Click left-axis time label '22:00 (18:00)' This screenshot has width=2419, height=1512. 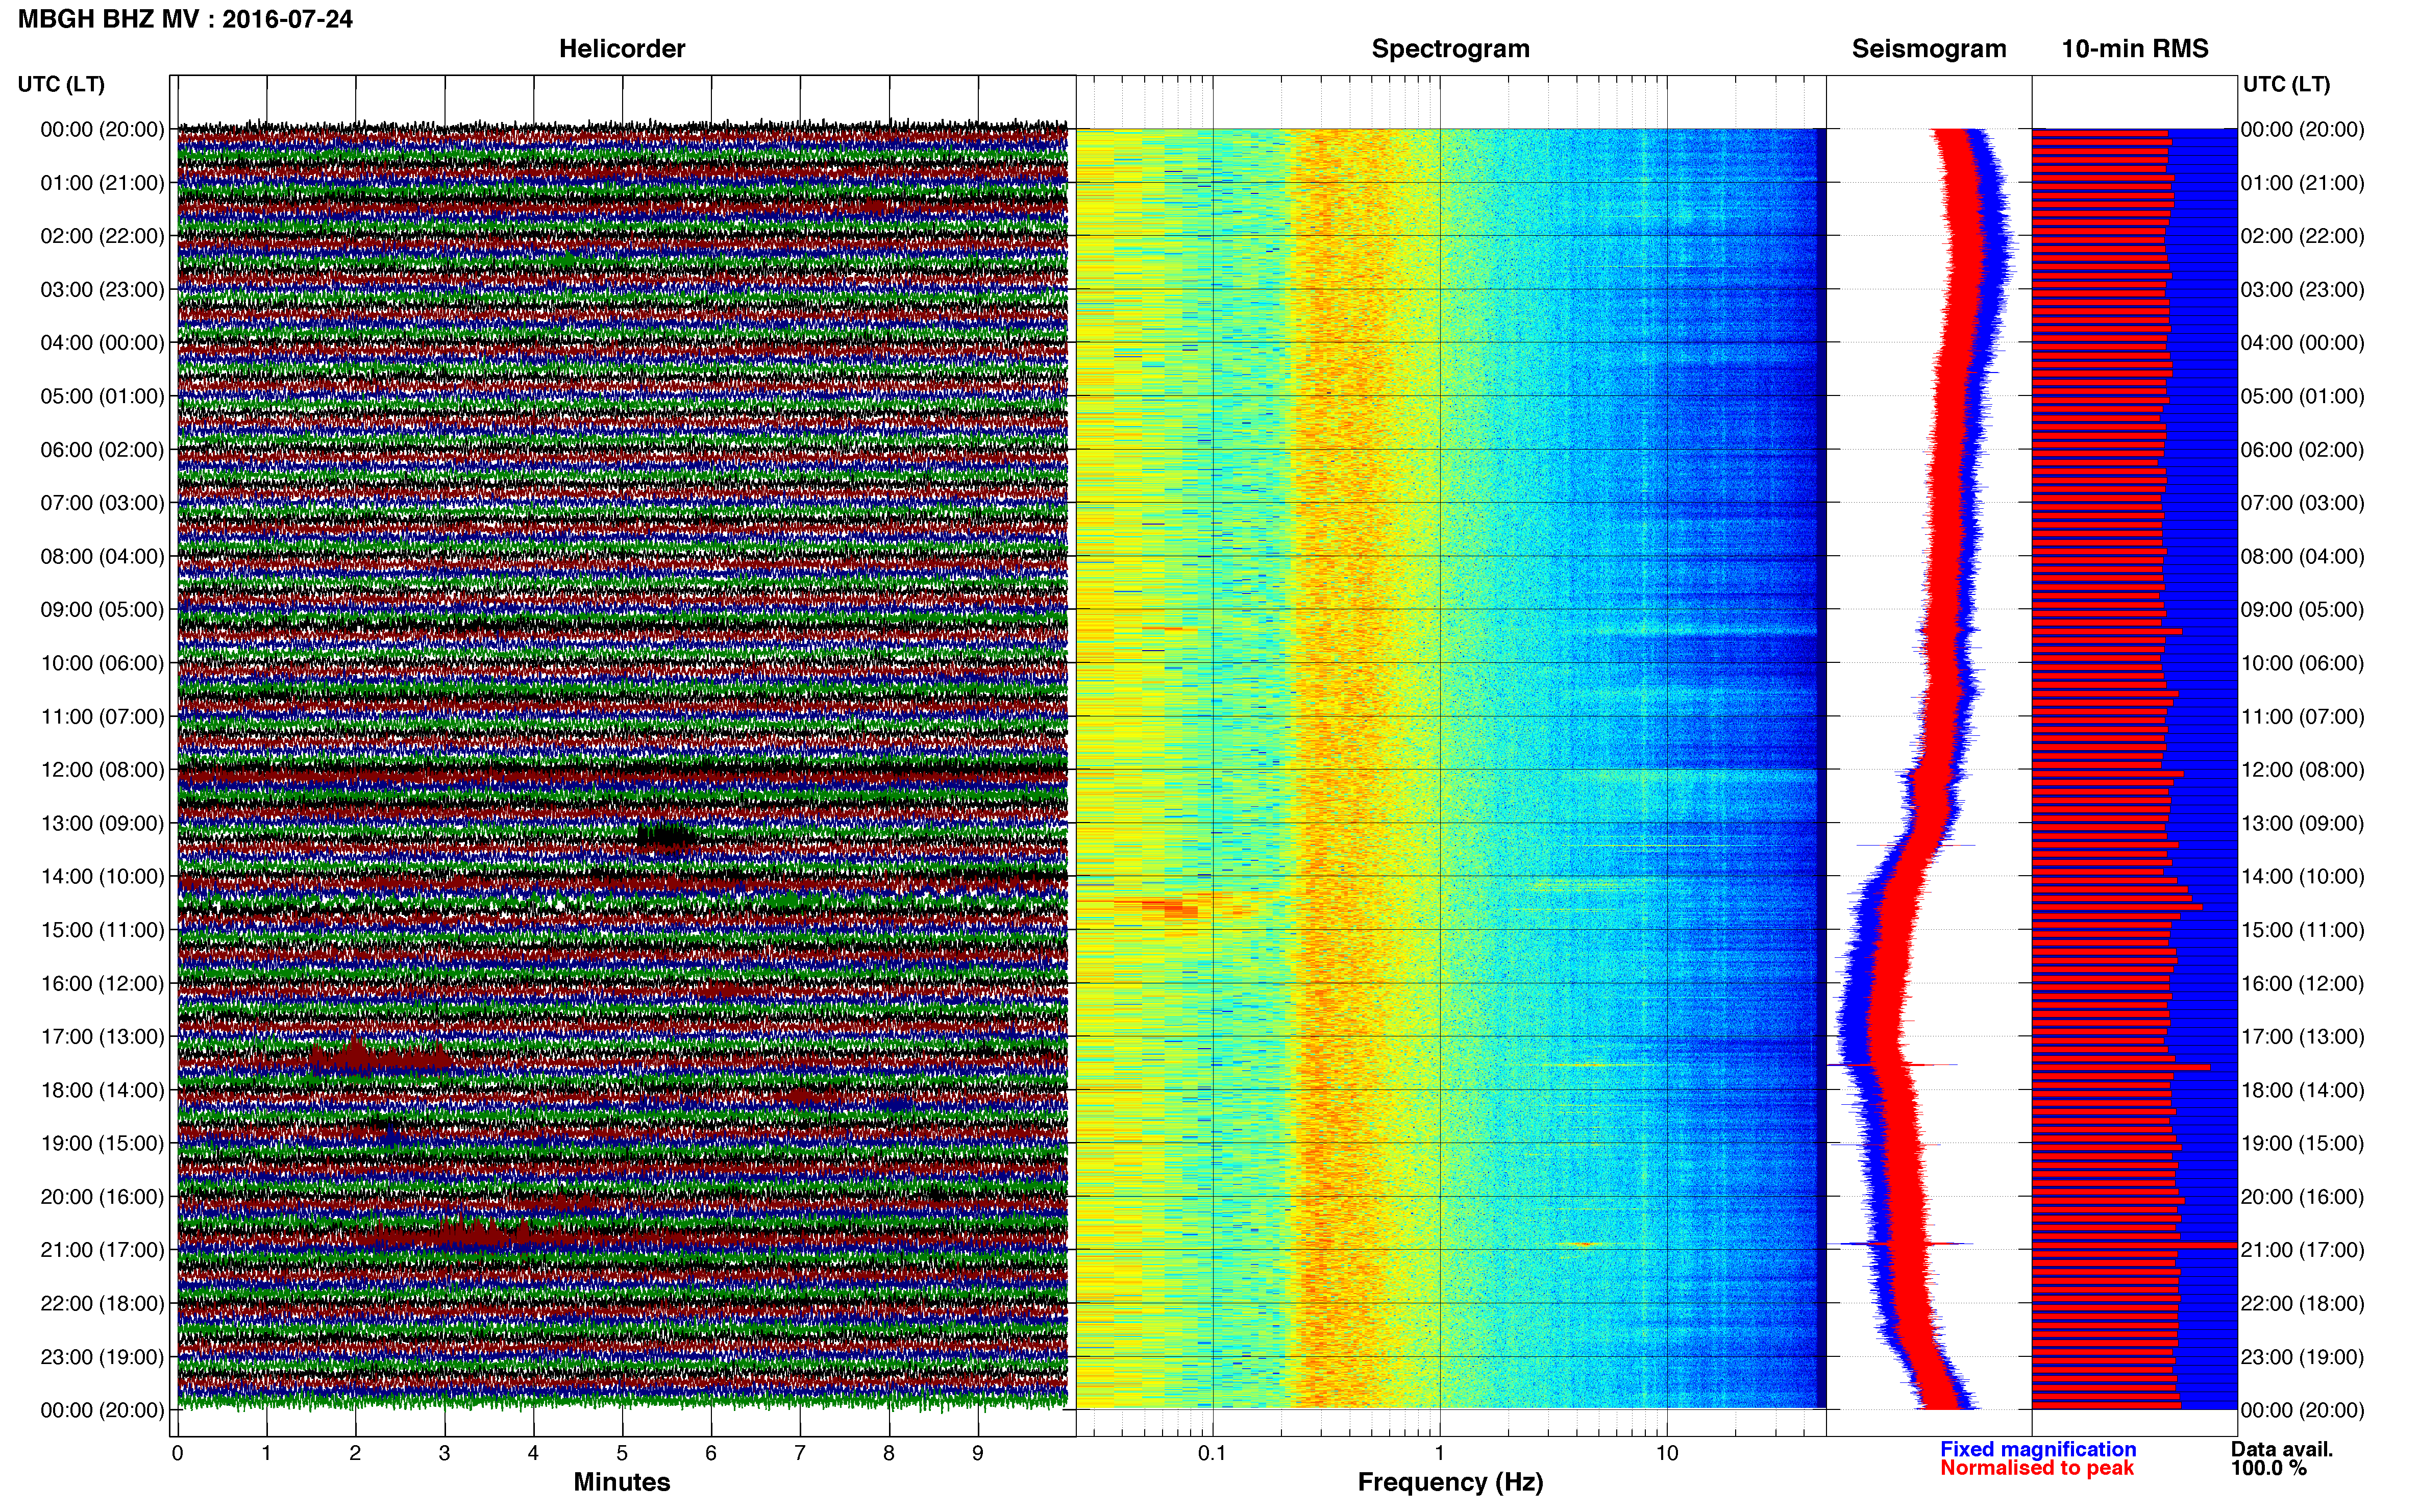[x=102, y=1304]
